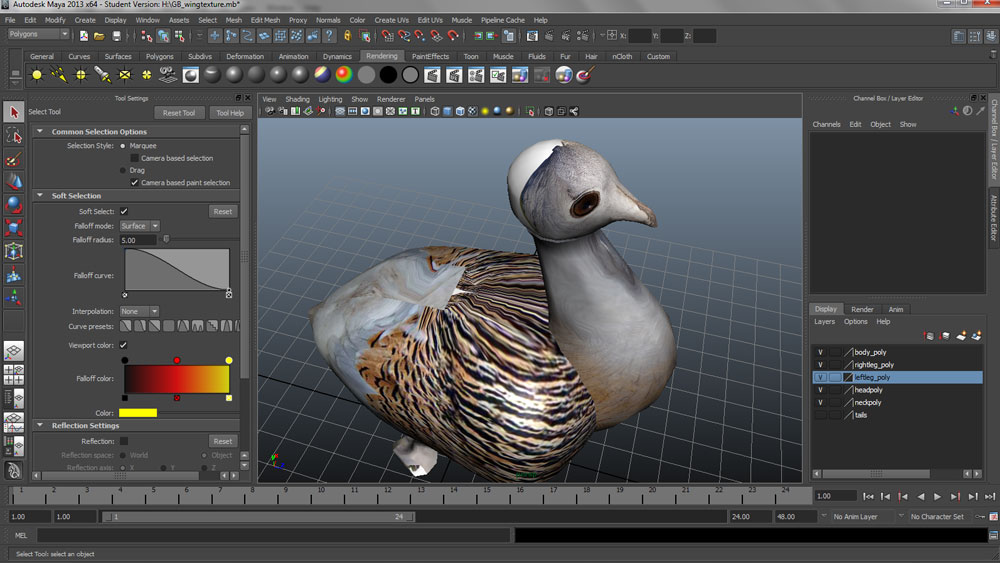The height and width of the screenshot is (563, 1000).
Task: Select the arrow Select Tool in toolbox
Action: pos(14,112)
